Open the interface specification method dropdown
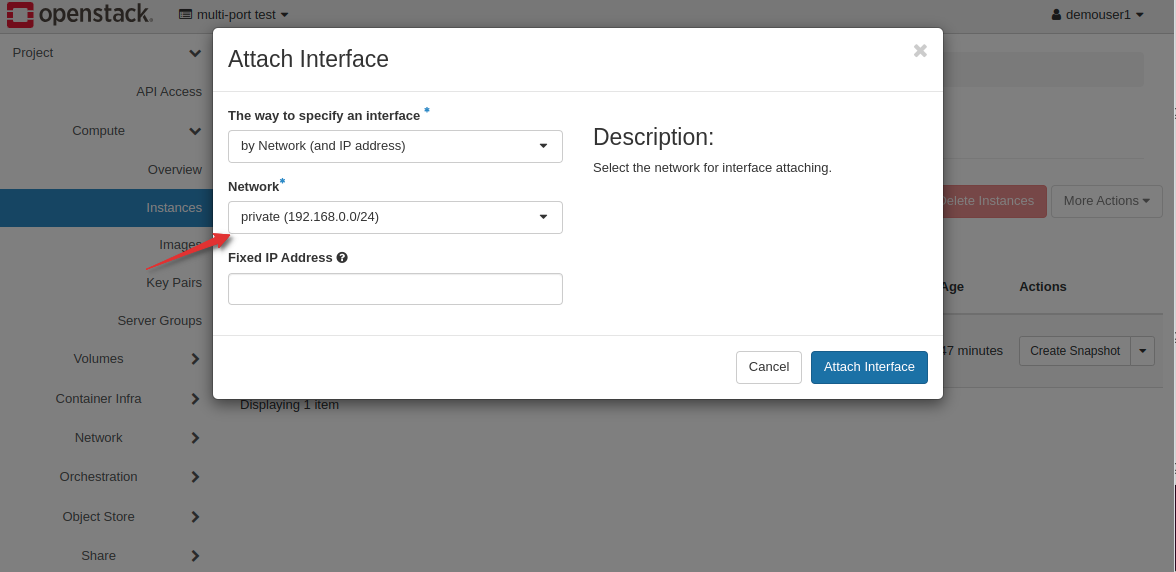Viewport: 1176px width, 572px height. click(x=395, y=146)
